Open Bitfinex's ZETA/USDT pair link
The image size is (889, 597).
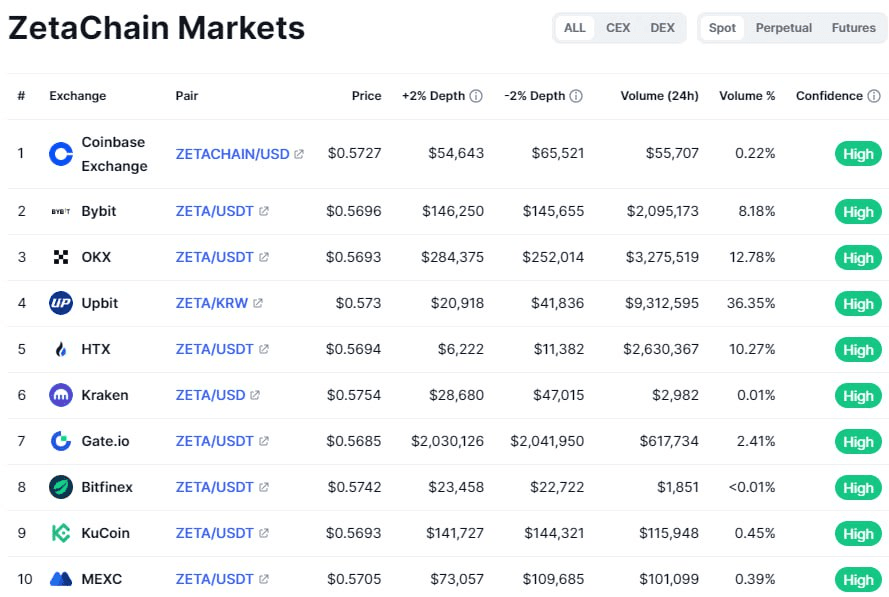tap(214, 486)
